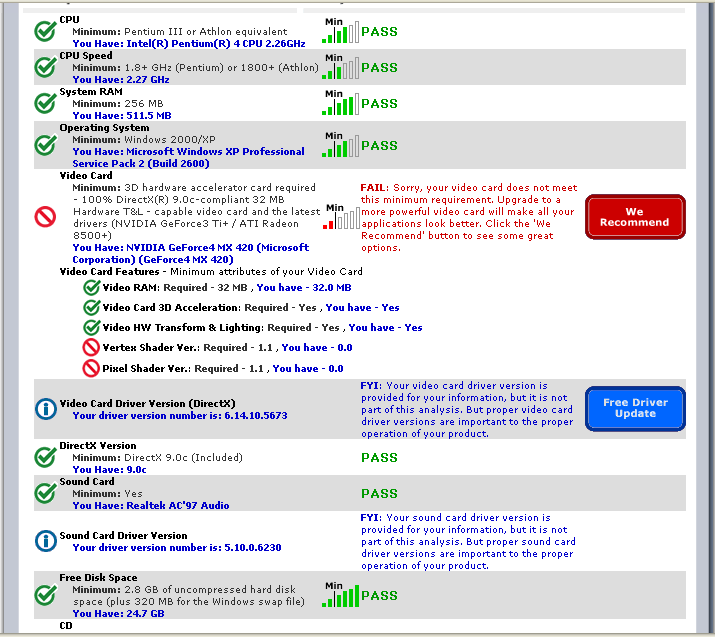Viewport: 715px width, 637px height.
Task: Click the green check next to Video RAM
Action: pos(92,288)
